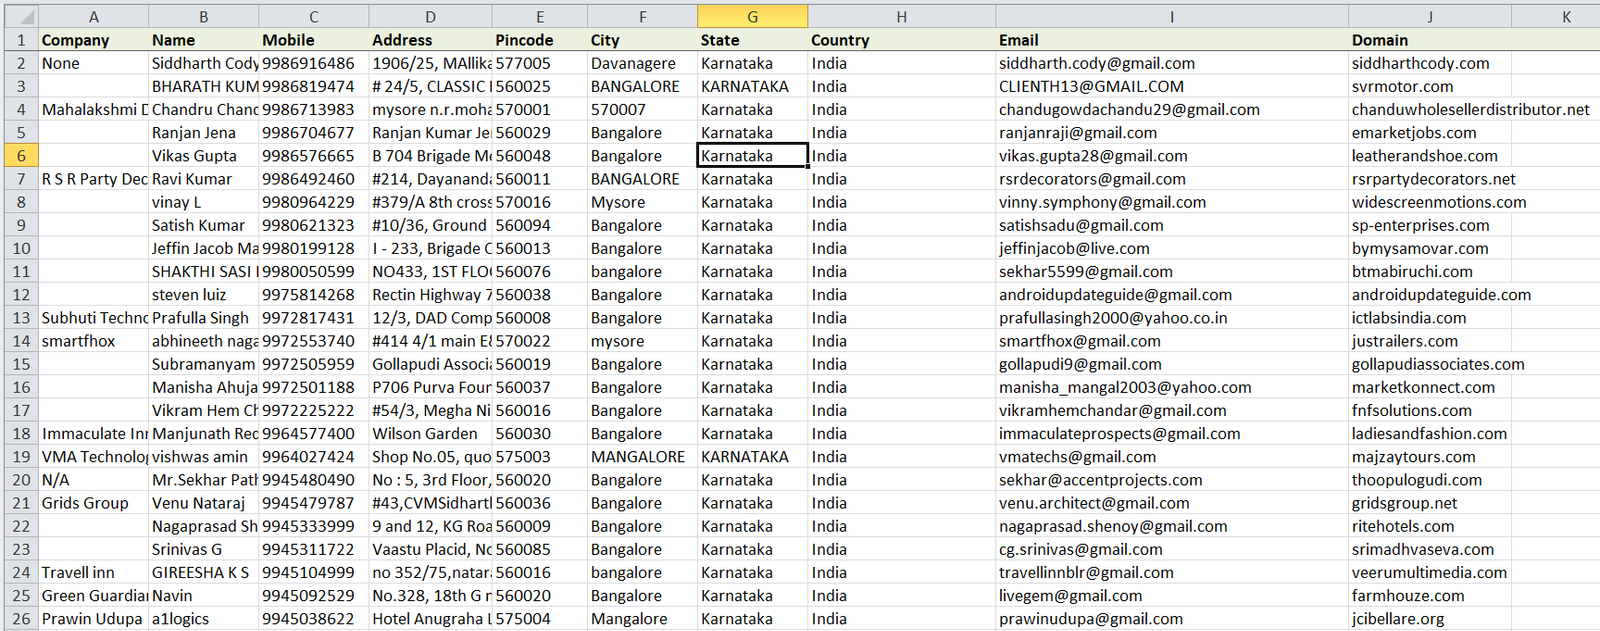Select the highlighted column G header
Screen dimensions: 1600x631
752,16
